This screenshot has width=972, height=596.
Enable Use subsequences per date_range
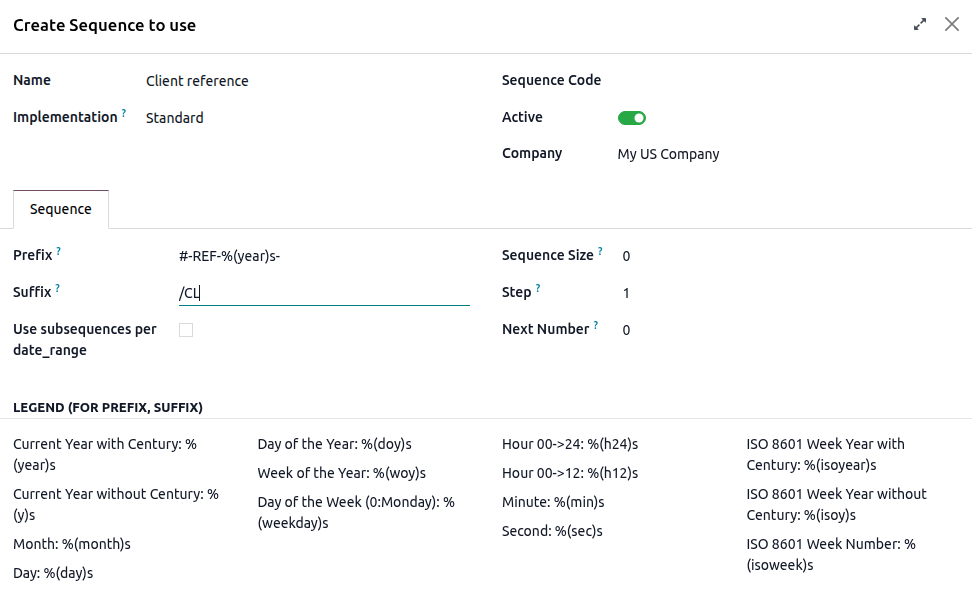[x=186, y=329]
